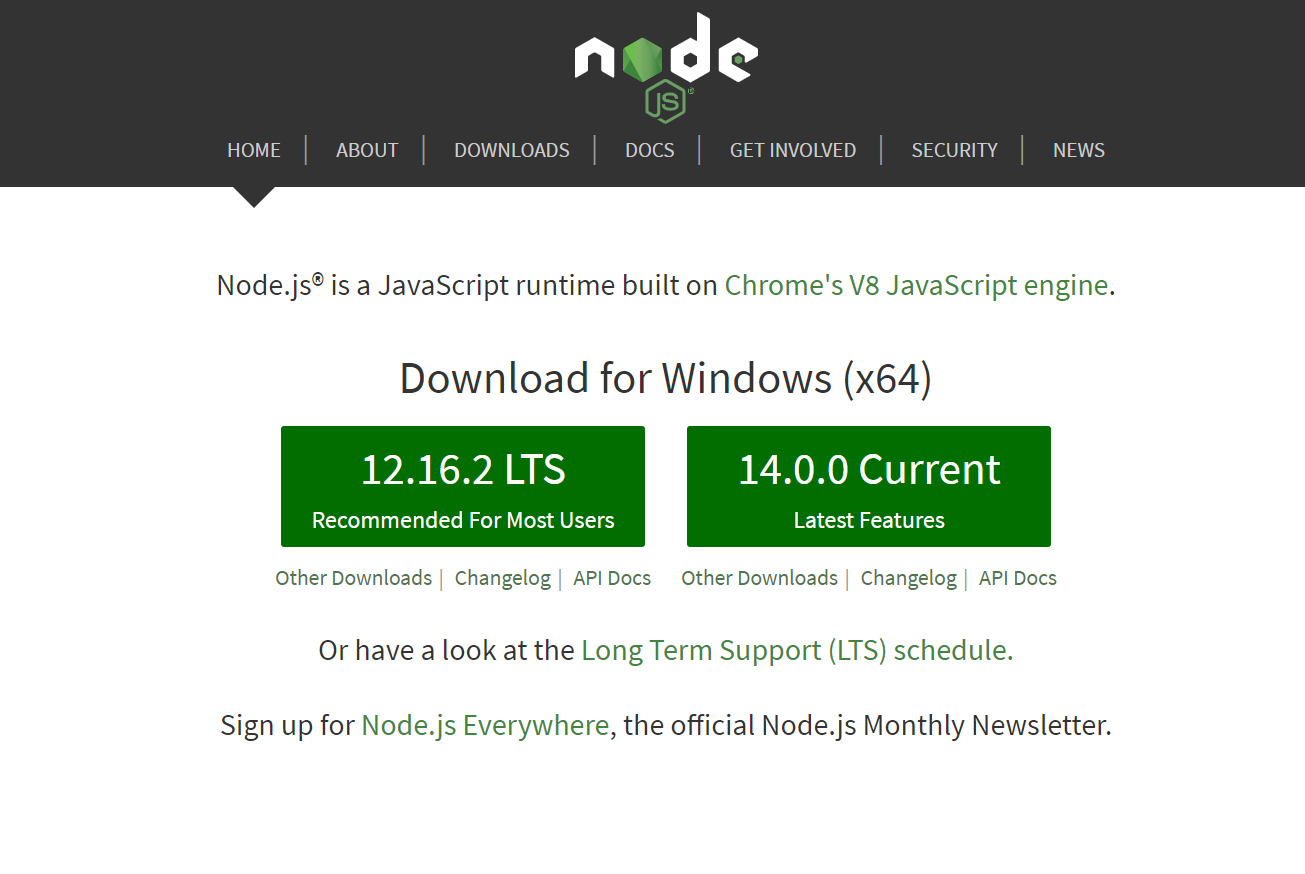
Task: Go to the HOME navigation item
Action: (x=254, y=150)
